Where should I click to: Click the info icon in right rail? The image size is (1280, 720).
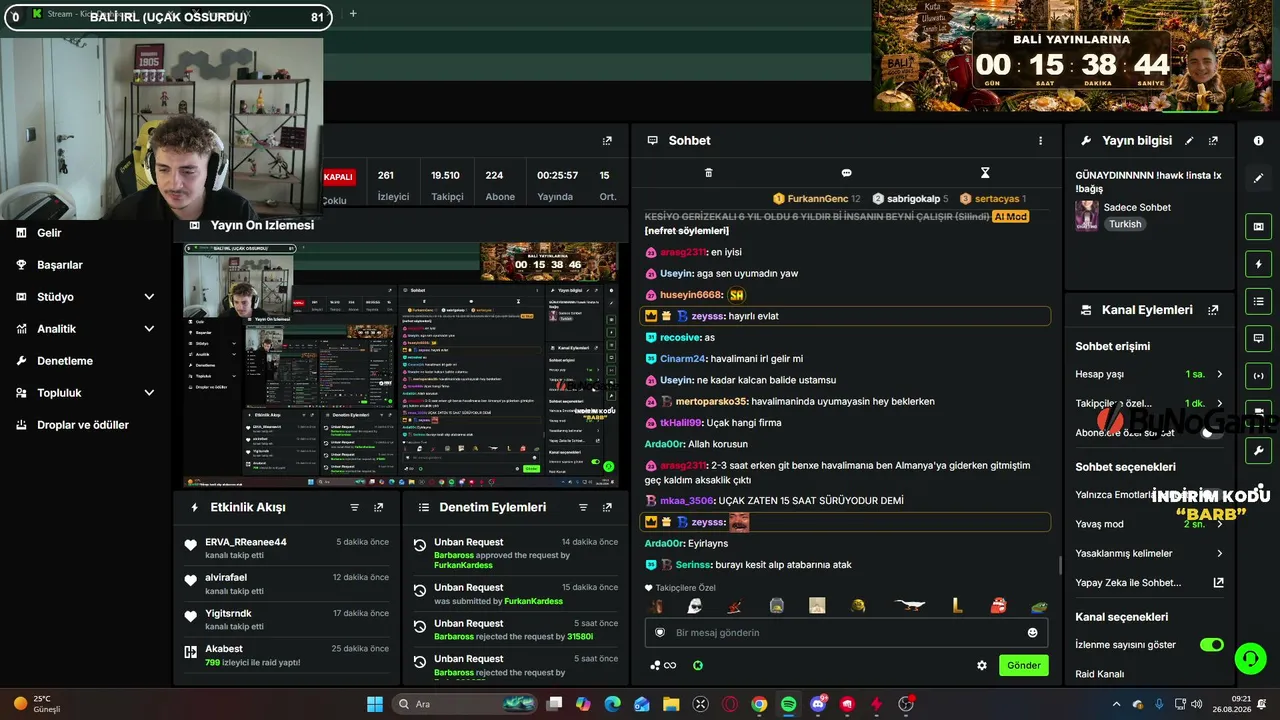coord(1258,141)
